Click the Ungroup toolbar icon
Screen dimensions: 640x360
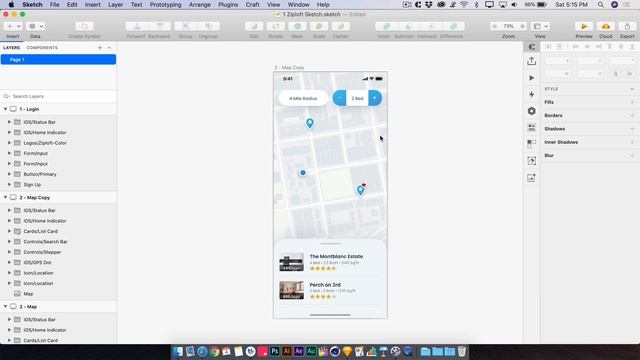click(209, 27)
